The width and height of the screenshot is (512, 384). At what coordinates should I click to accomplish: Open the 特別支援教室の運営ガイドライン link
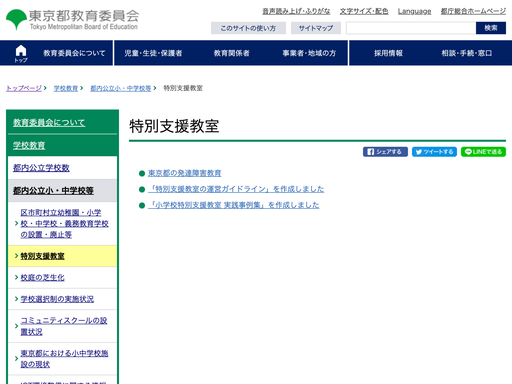pyautogui.click(x=236, y=189)
